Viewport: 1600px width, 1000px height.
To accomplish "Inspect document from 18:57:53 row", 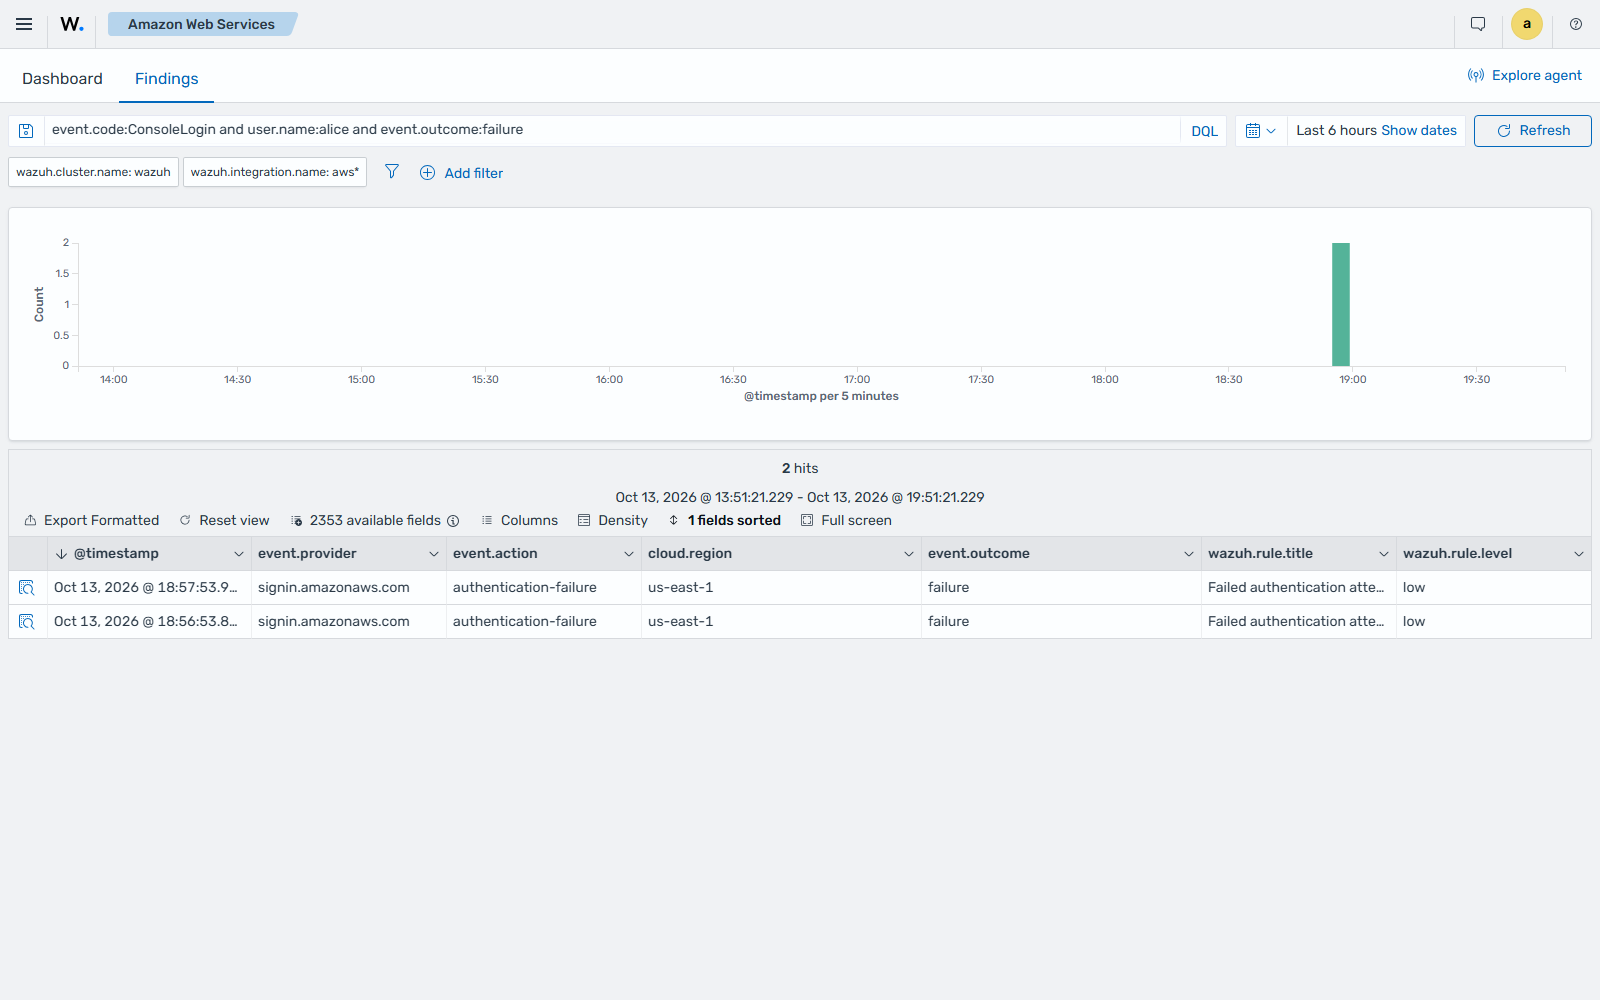I will click(x=27, y=588).
